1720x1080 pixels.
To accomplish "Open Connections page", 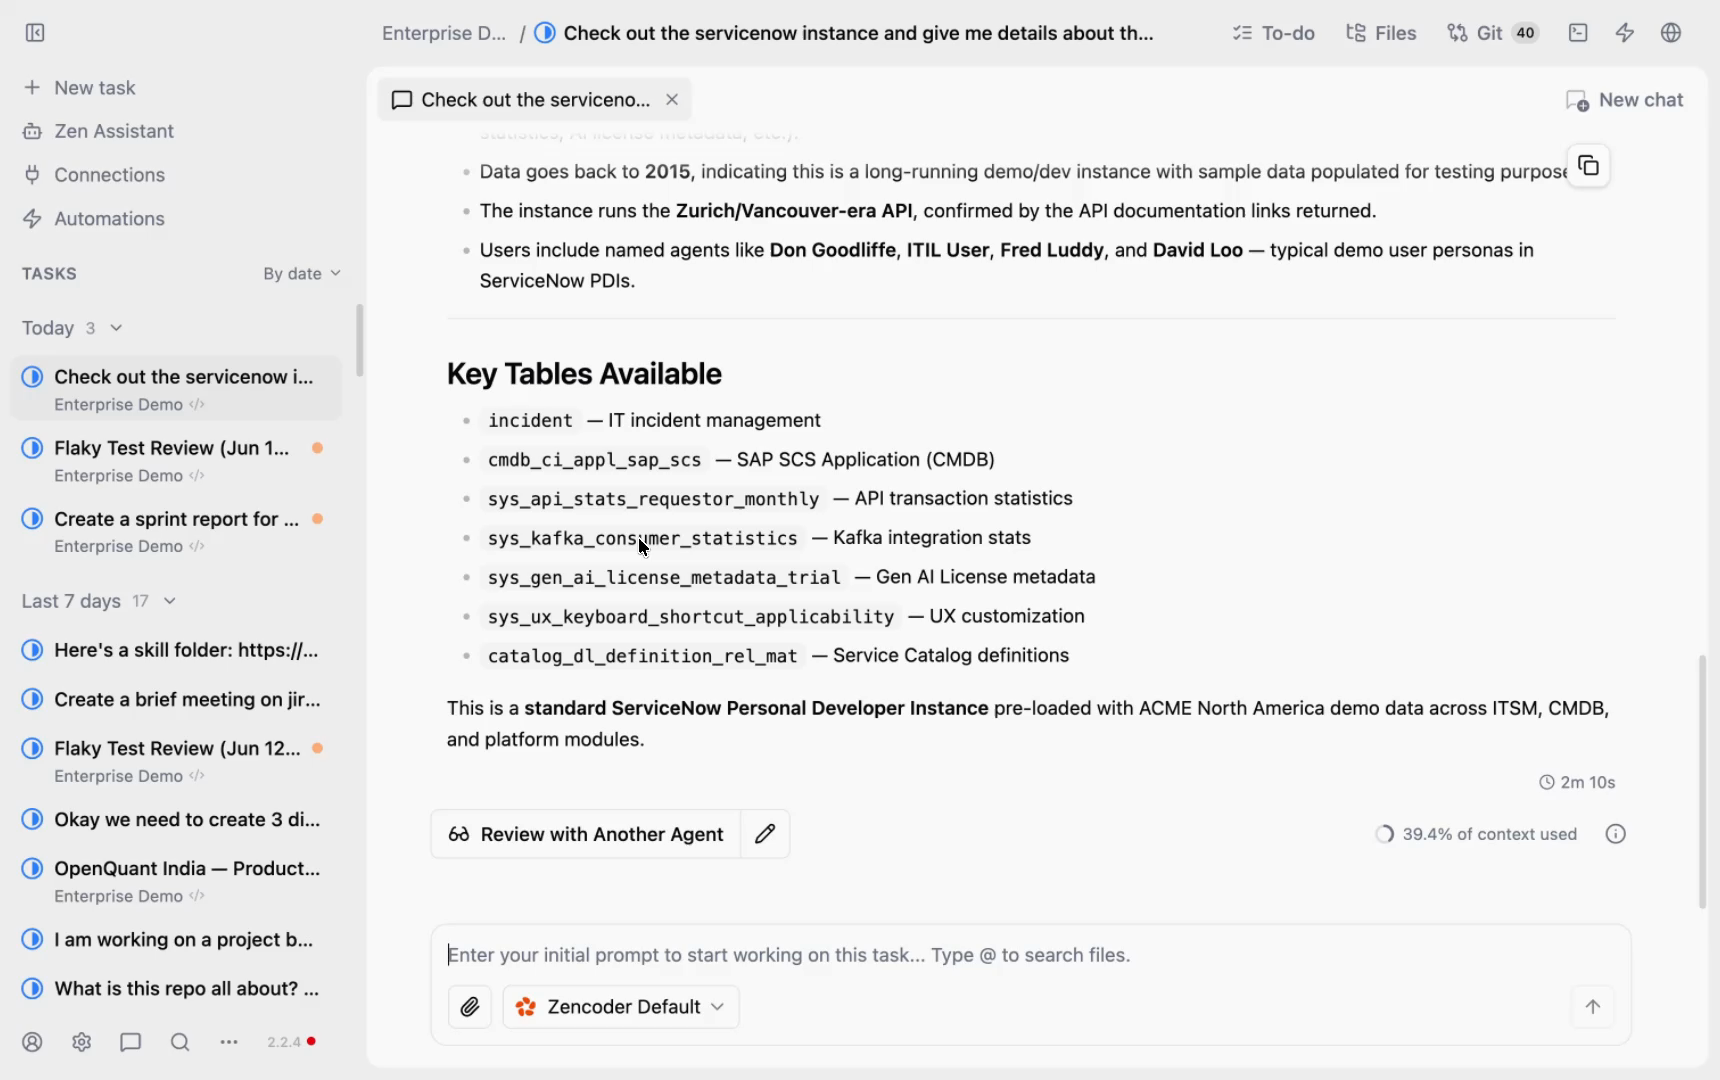I will pos(94,175).
